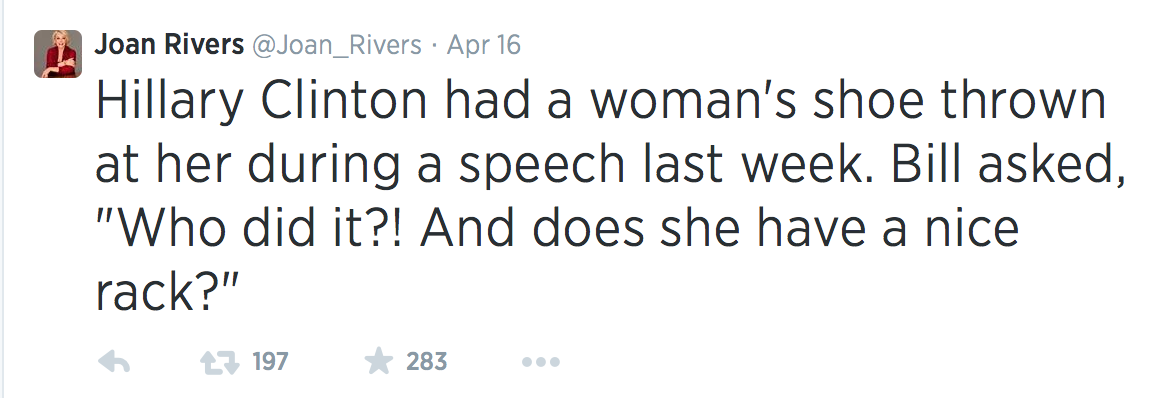View the 197 retweet count
The width and height of the screenshot is (1174, 398).
(270, 362)
